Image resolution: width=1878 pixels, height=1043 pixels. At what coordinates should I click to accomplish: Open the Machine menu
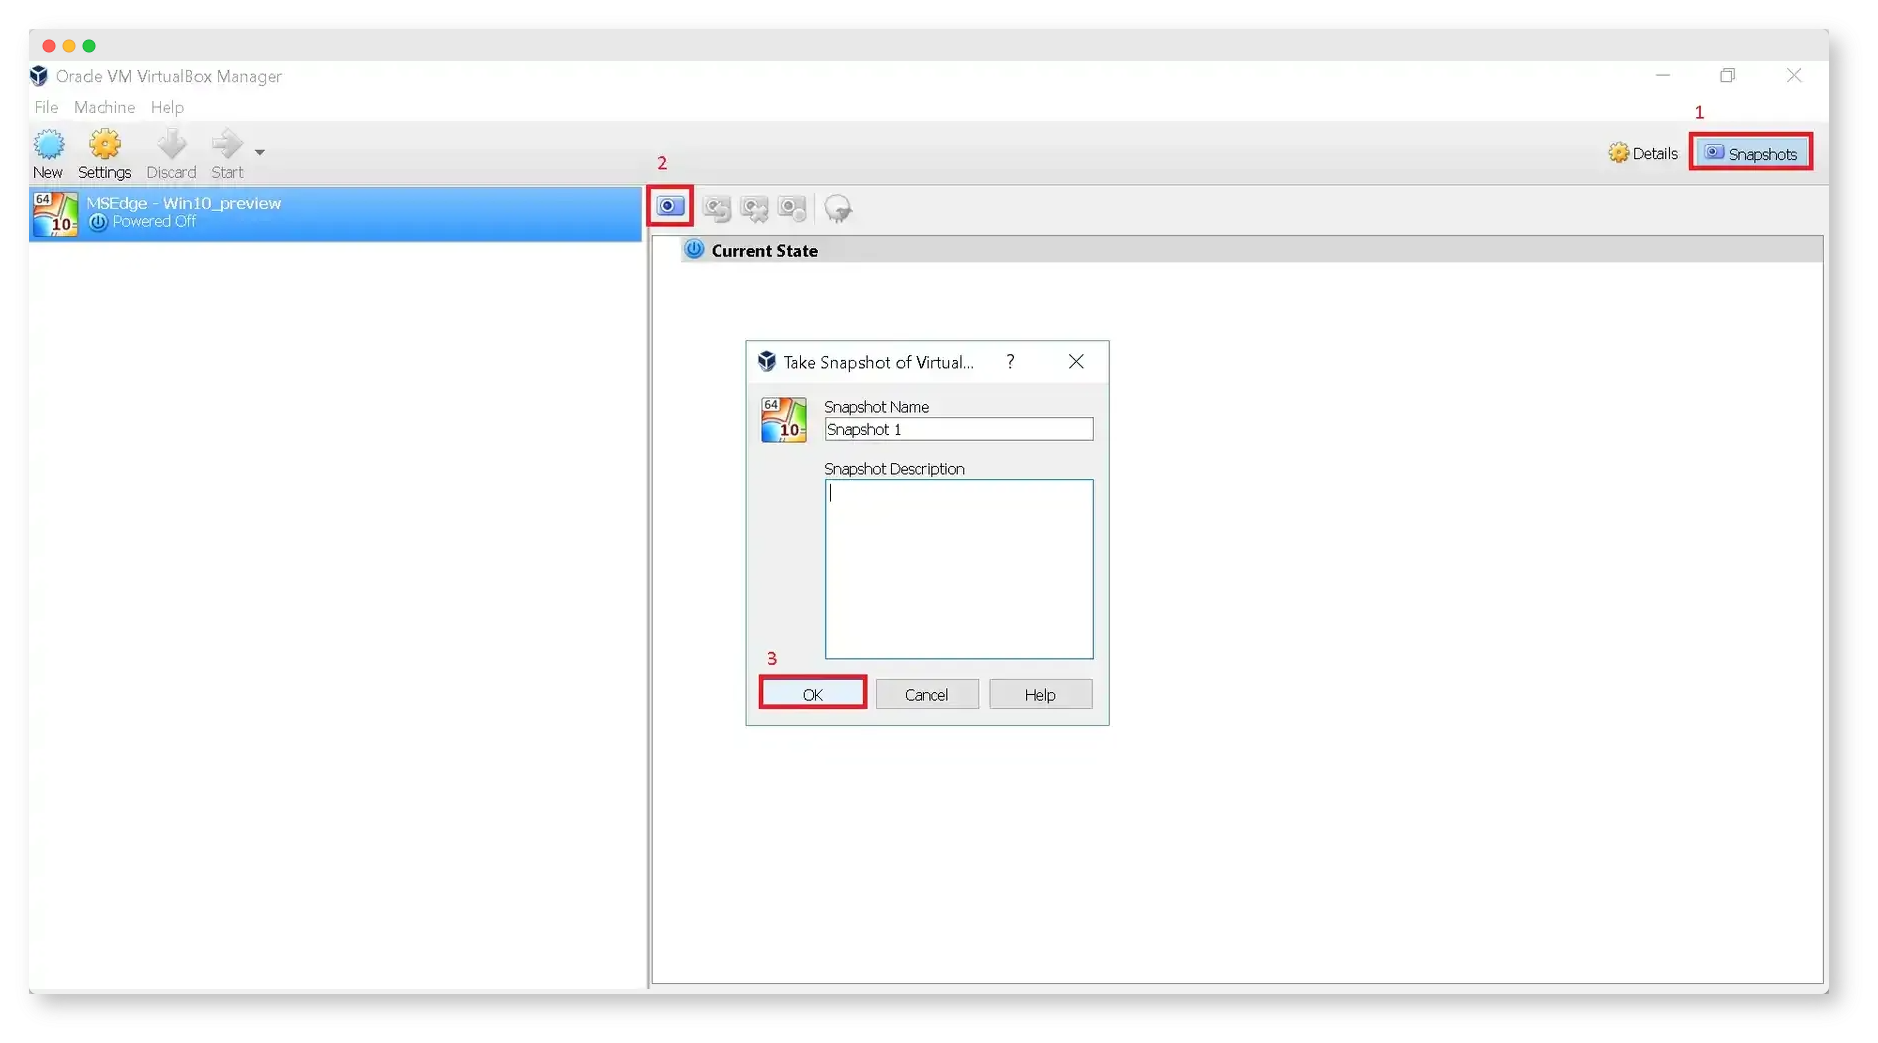(x=104, y=107)
